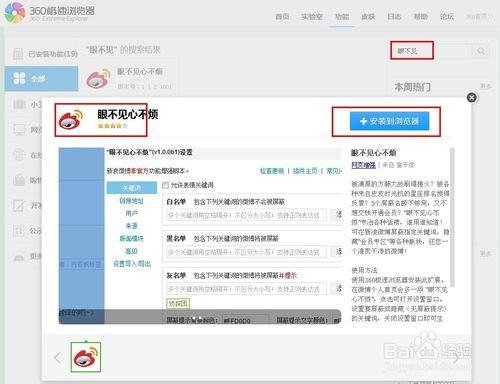Viewport: 500px width, 384px height.
Task: Click the monitor icon in the sidebar
Action: point(19,129)
